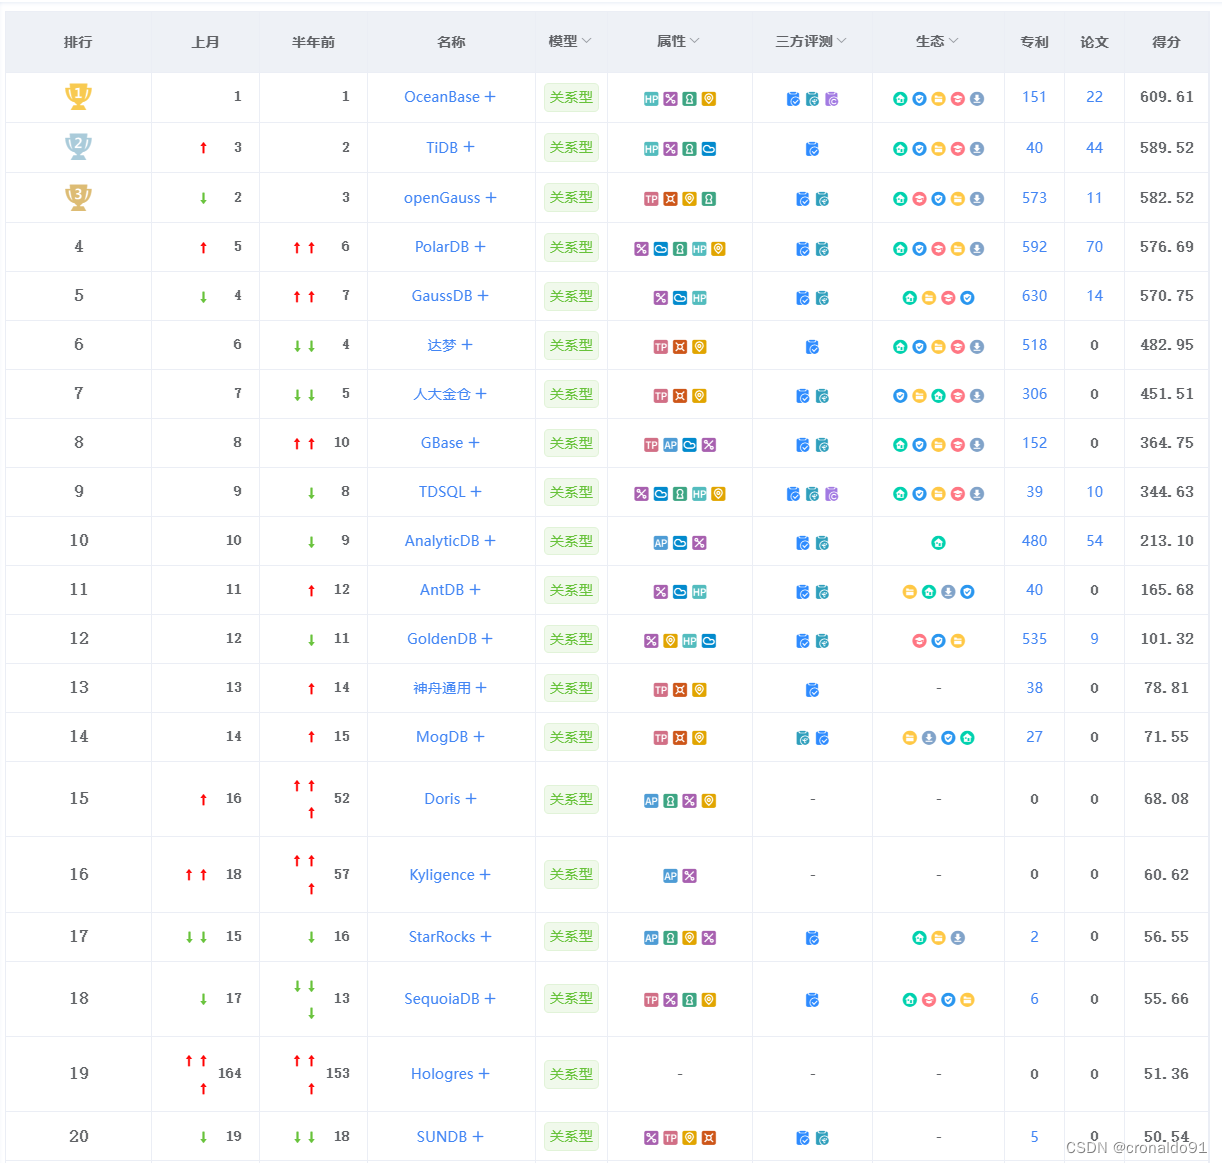Click the green home icon in AnalyticDB row
Viewport: 1222px width, 1163px height.
point(938,543)
